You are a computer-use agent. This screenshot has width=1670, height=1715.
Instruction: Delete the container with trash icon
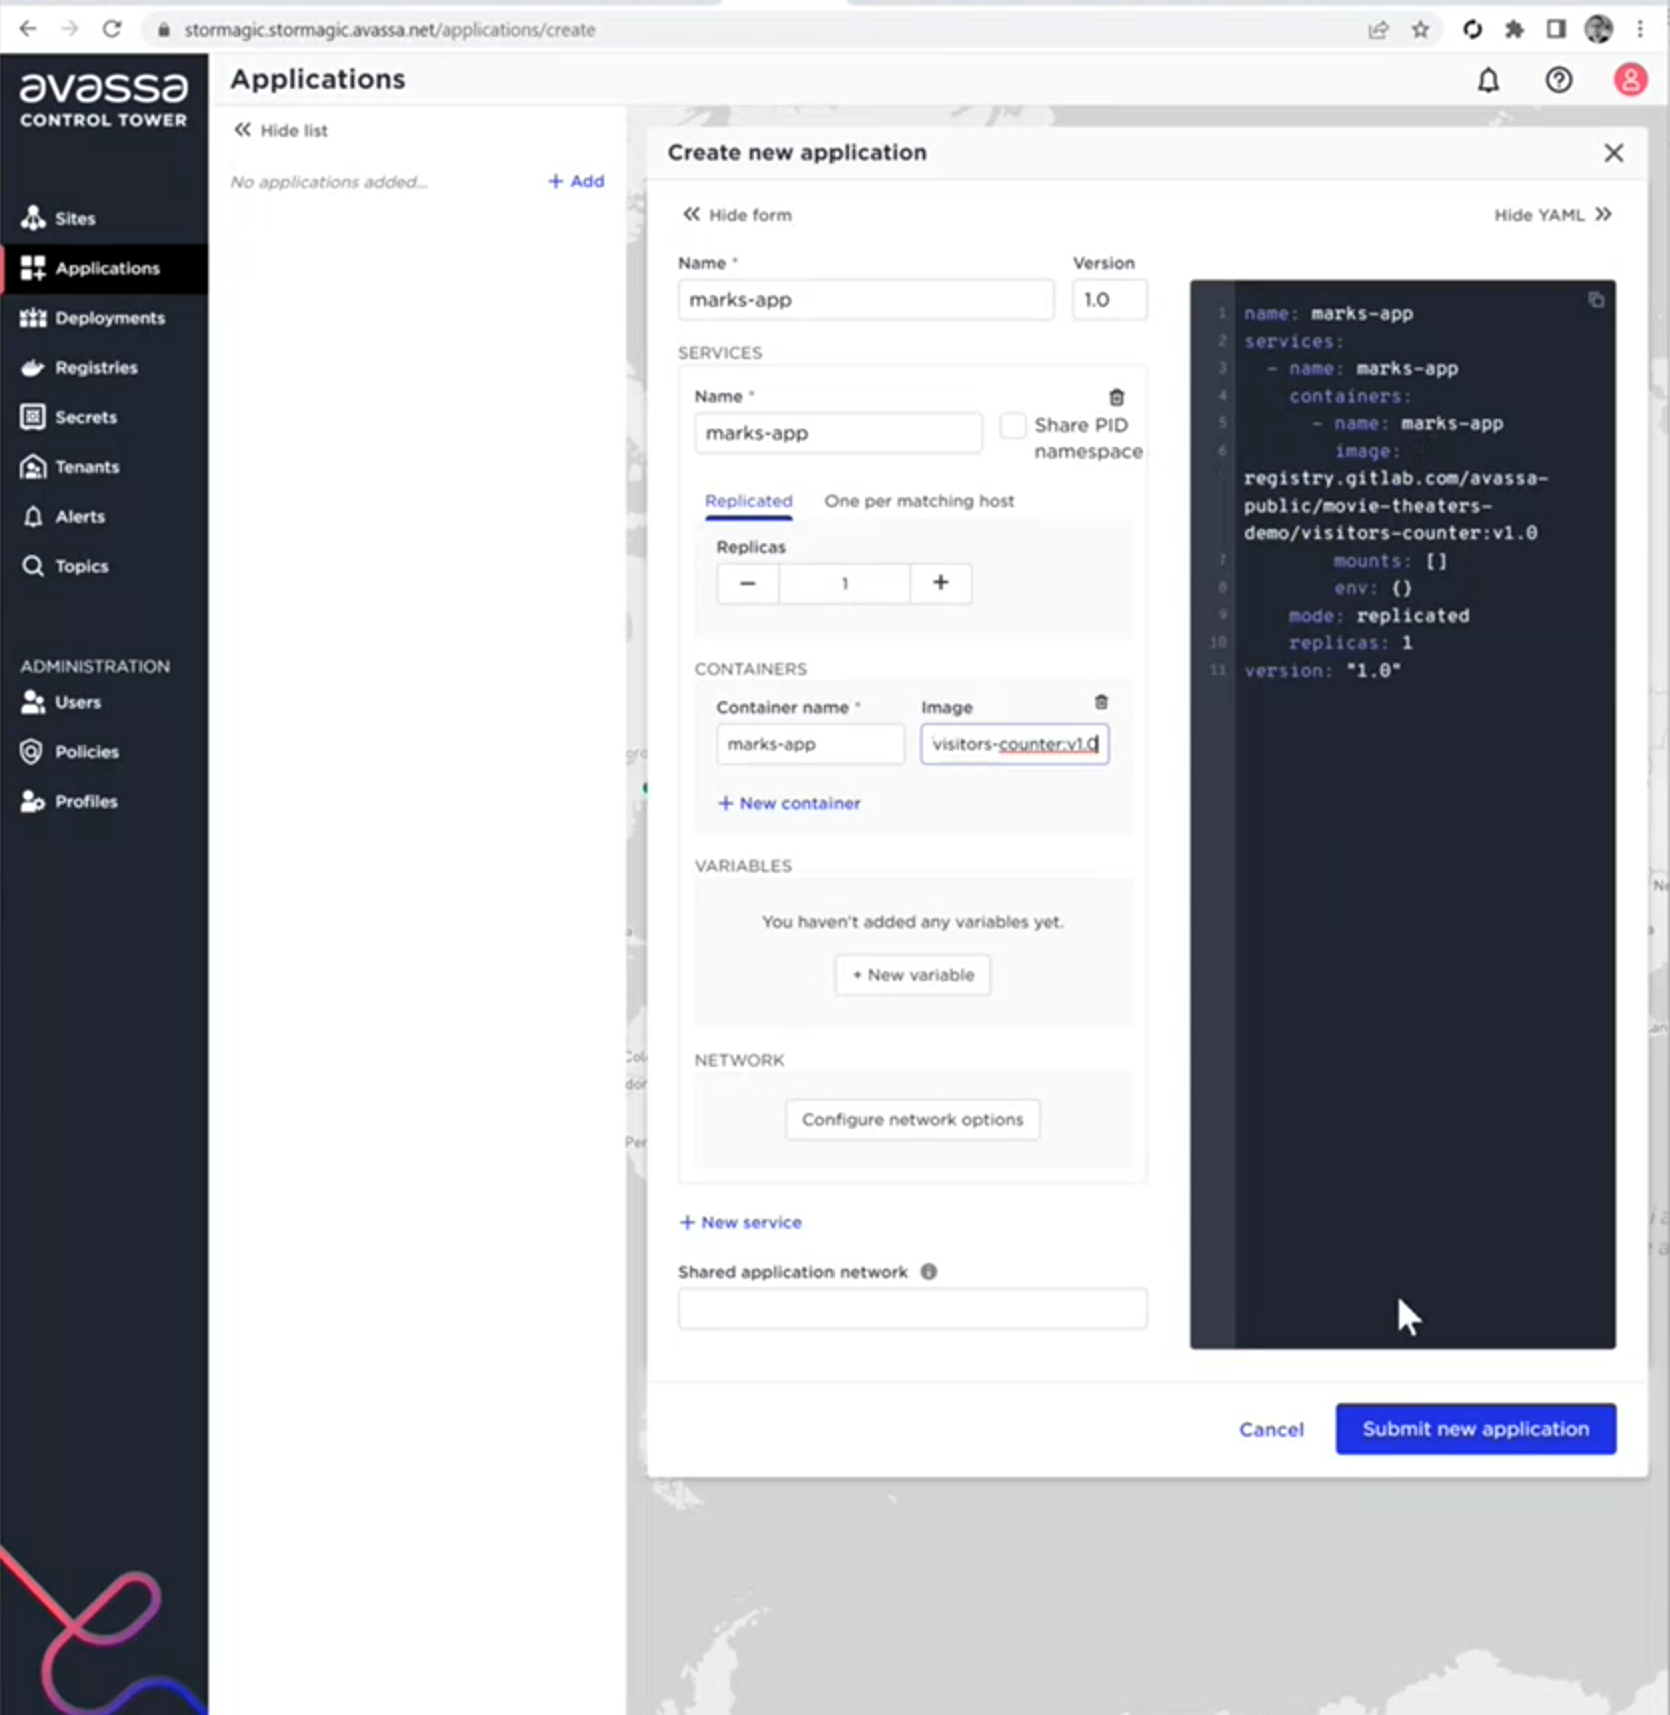coord(1100,702)
